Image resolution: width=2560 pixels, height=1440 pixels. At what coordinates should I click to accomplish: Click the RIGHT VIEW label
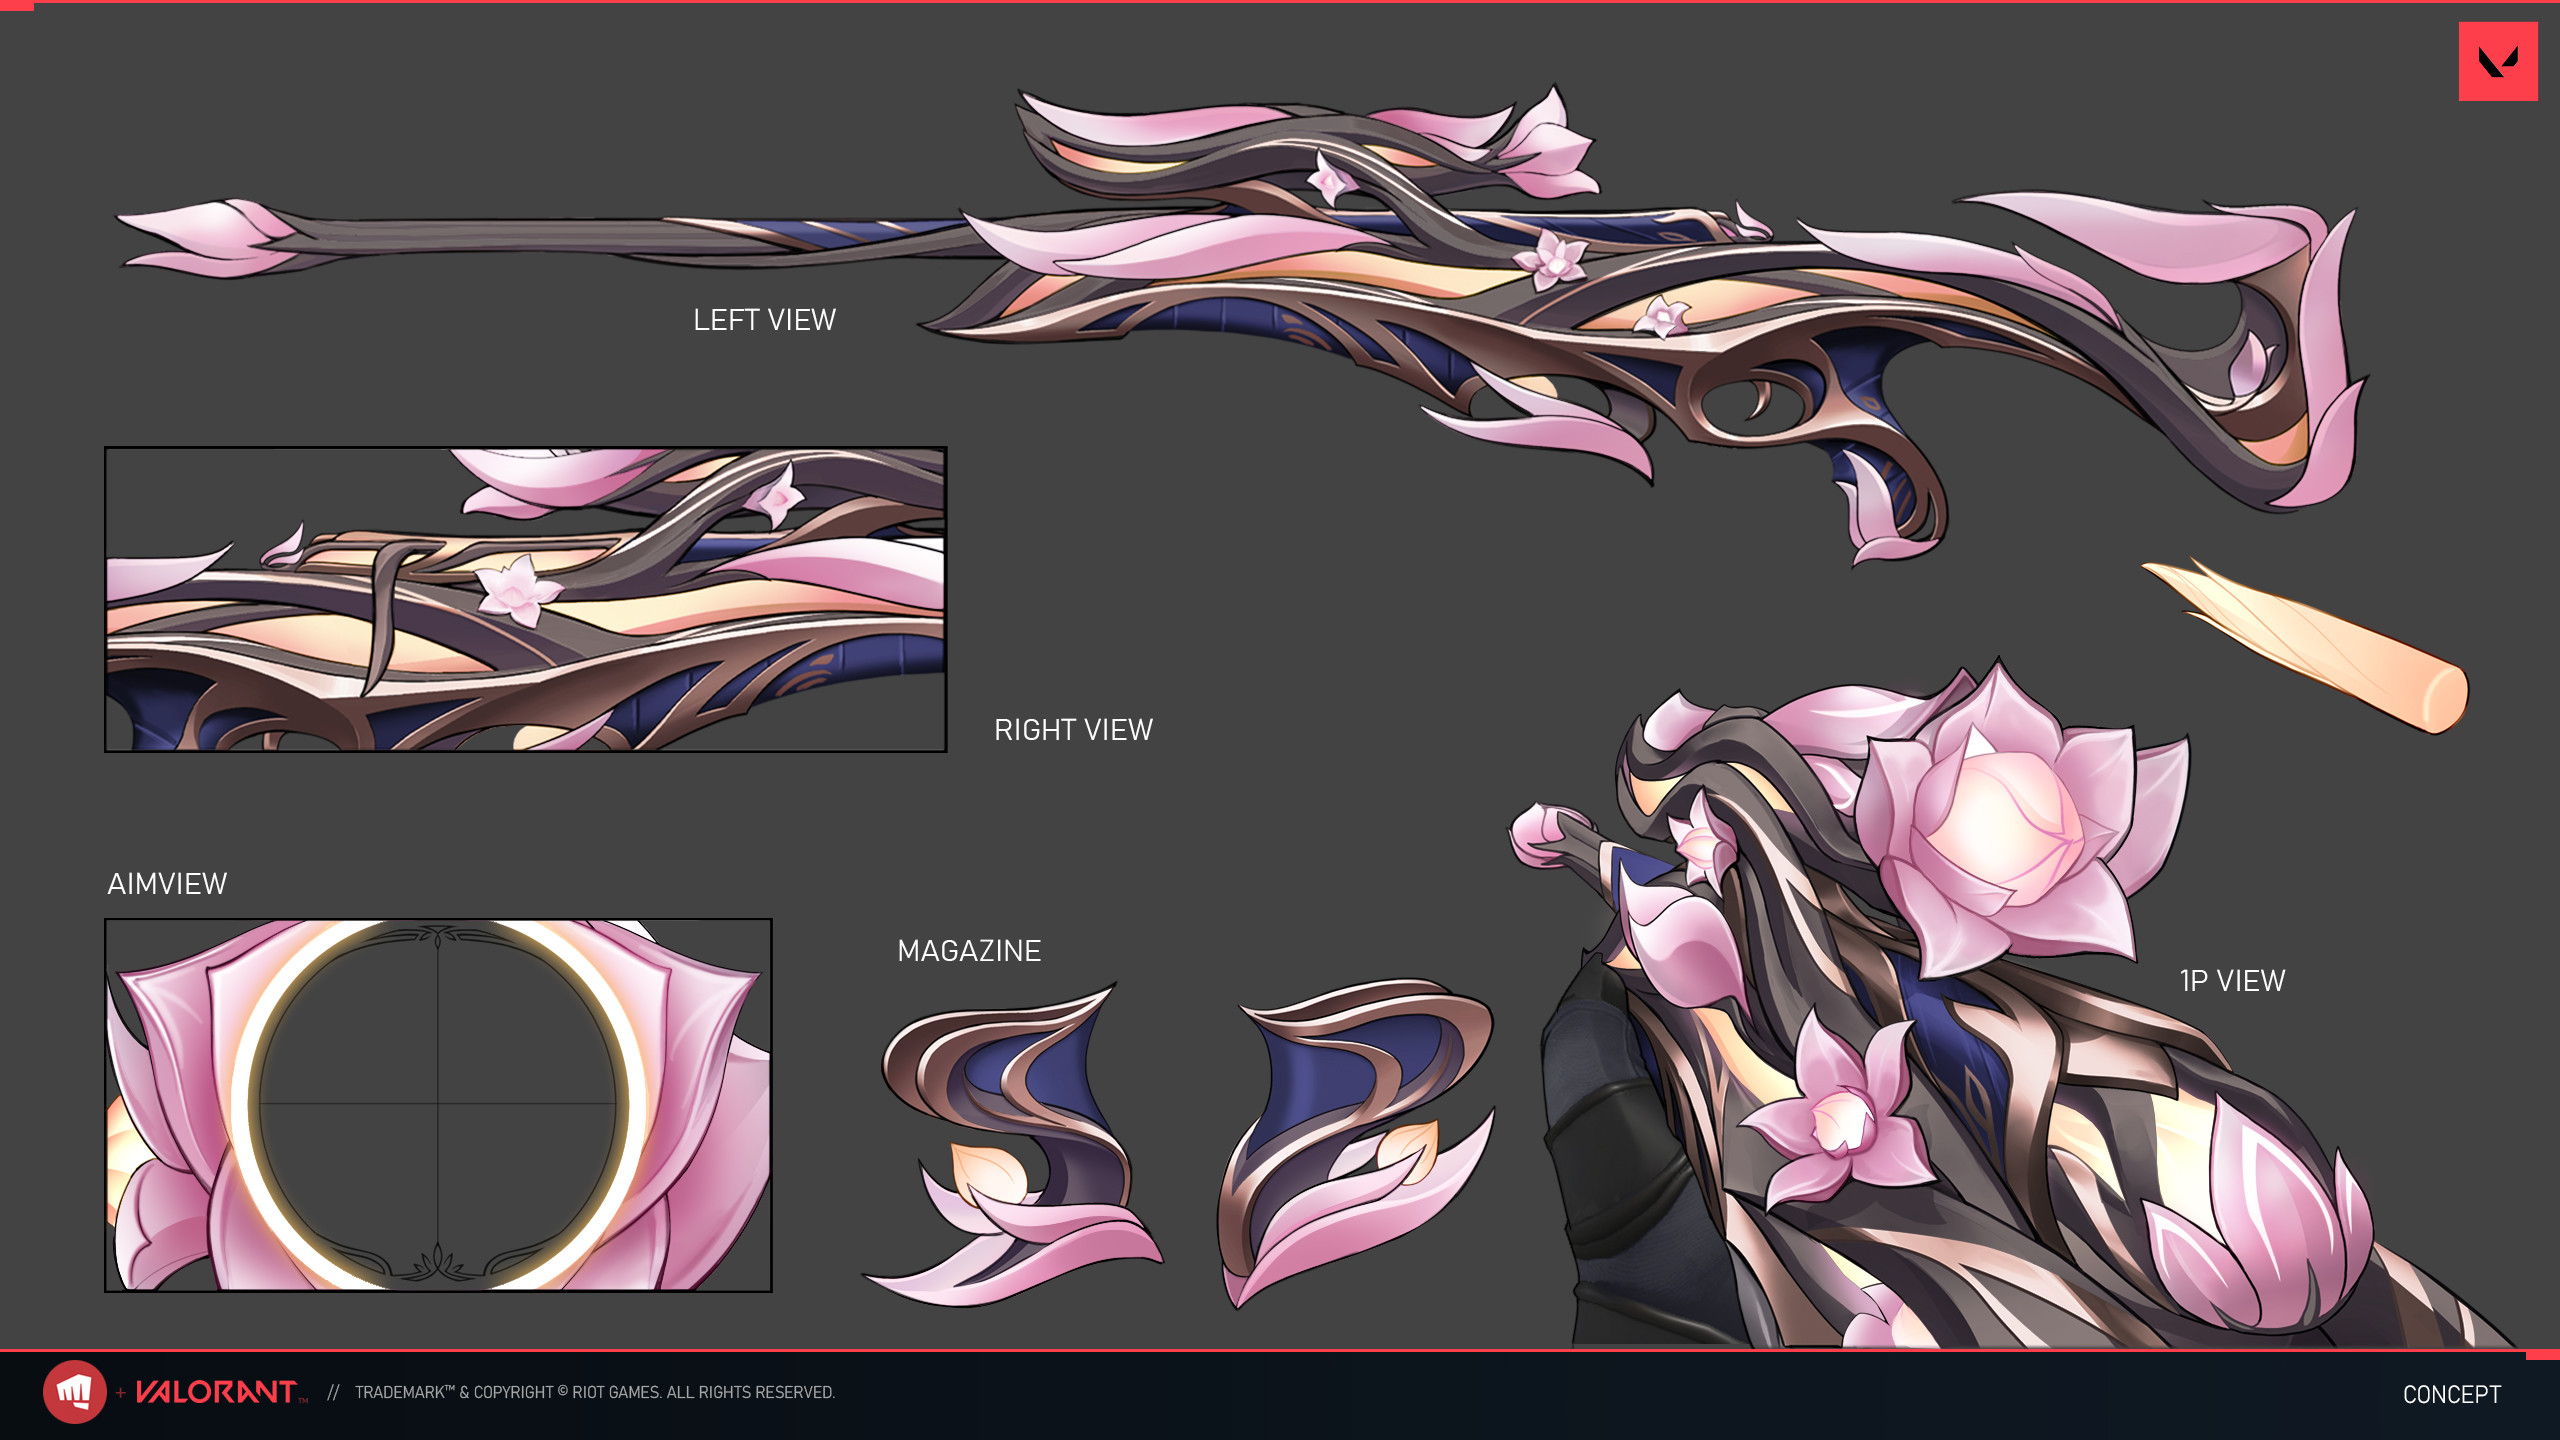point(1073,730)
